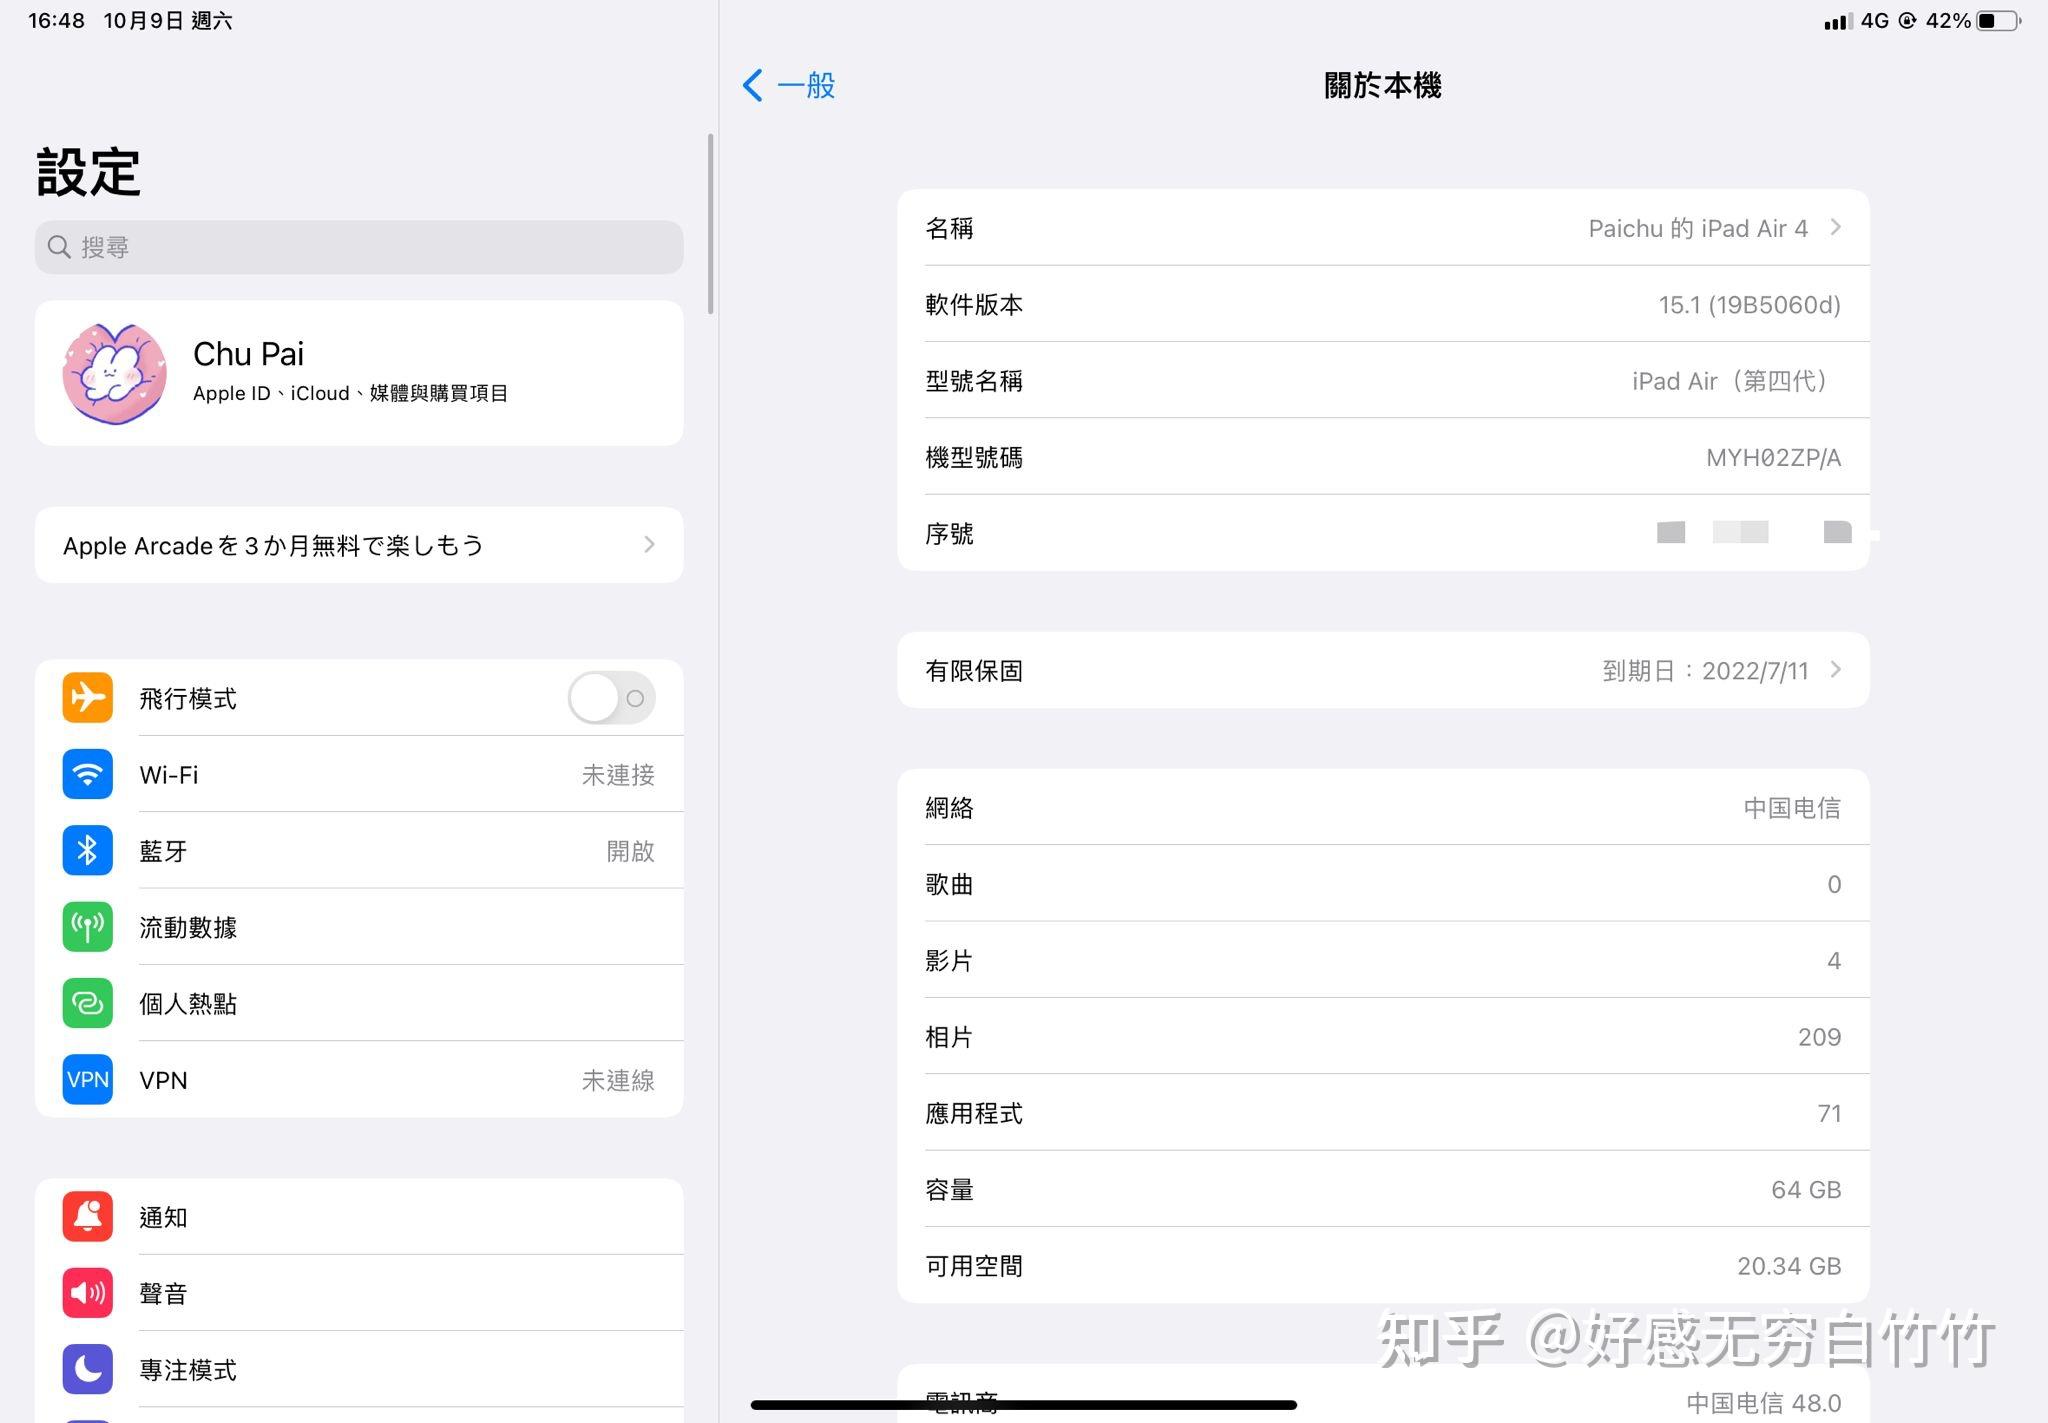Tap Chu Pai's profile avatar
Viewport: 2048px width, 1423px height.
(x=114, y=373)
